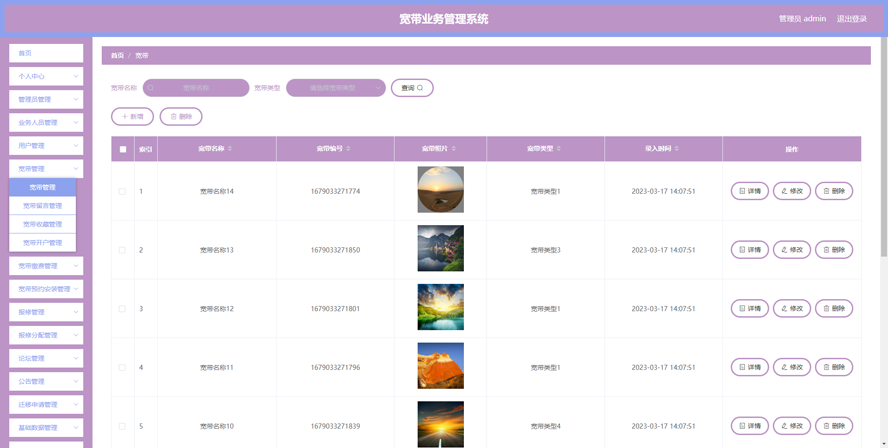Check the box for row 宽带名称10
Viewport: 888px width, 448px height.
pyautogui.click(x=122, y=426)
